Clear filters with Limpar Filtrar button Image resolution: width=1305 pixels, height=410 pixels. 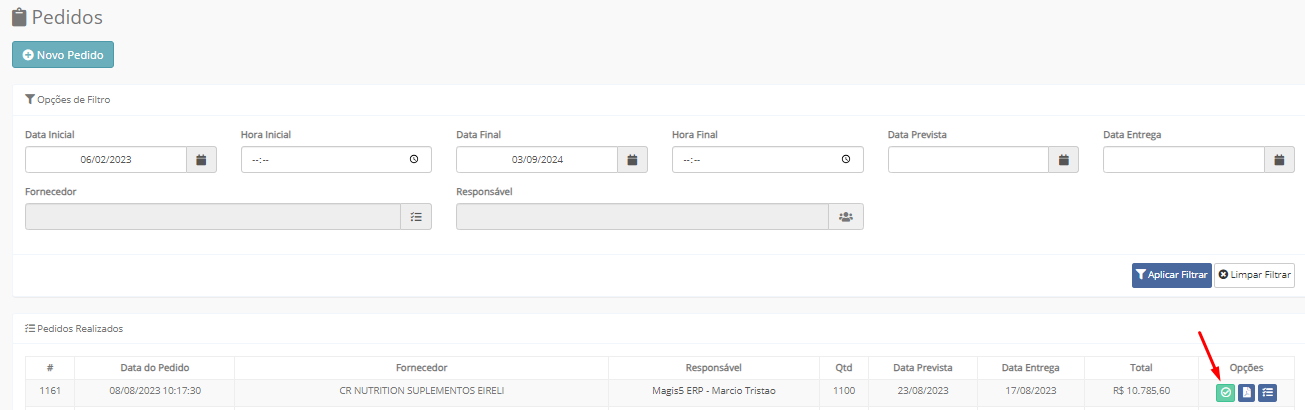pos(1254,275)
